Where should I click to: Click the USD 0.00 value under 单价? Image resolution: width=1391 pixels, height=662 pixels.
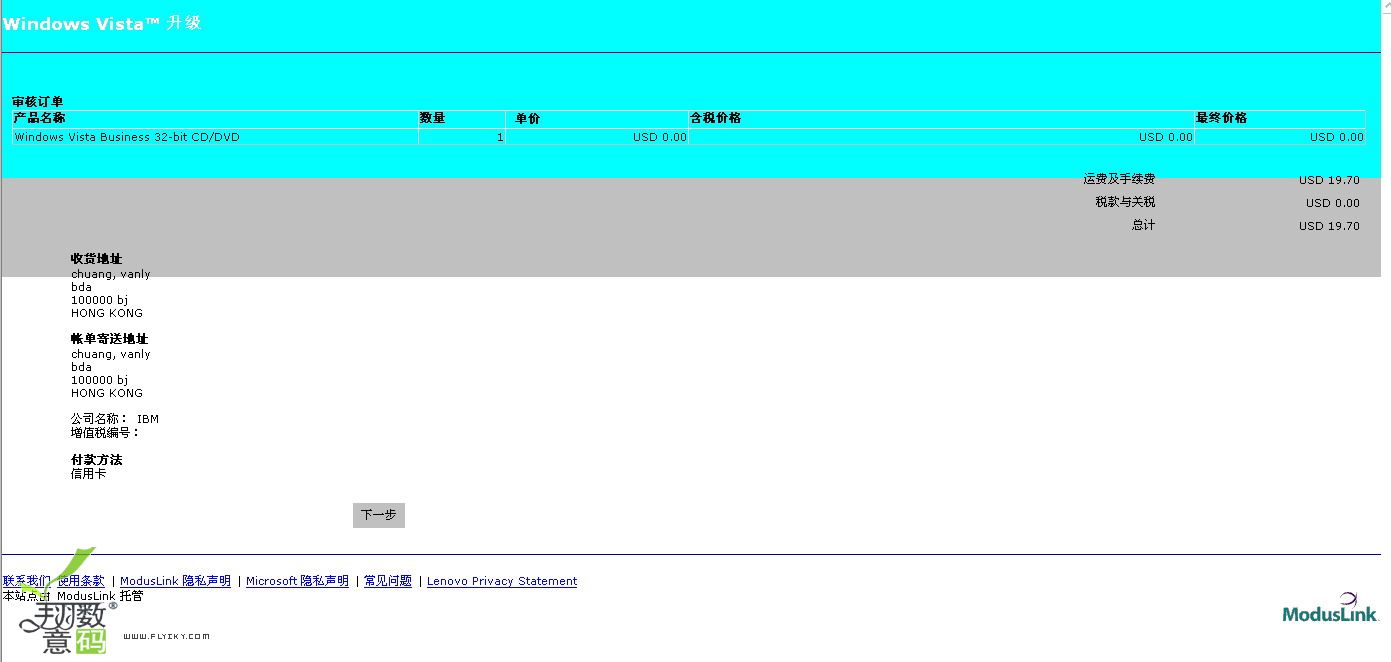(x=660, y=137)
